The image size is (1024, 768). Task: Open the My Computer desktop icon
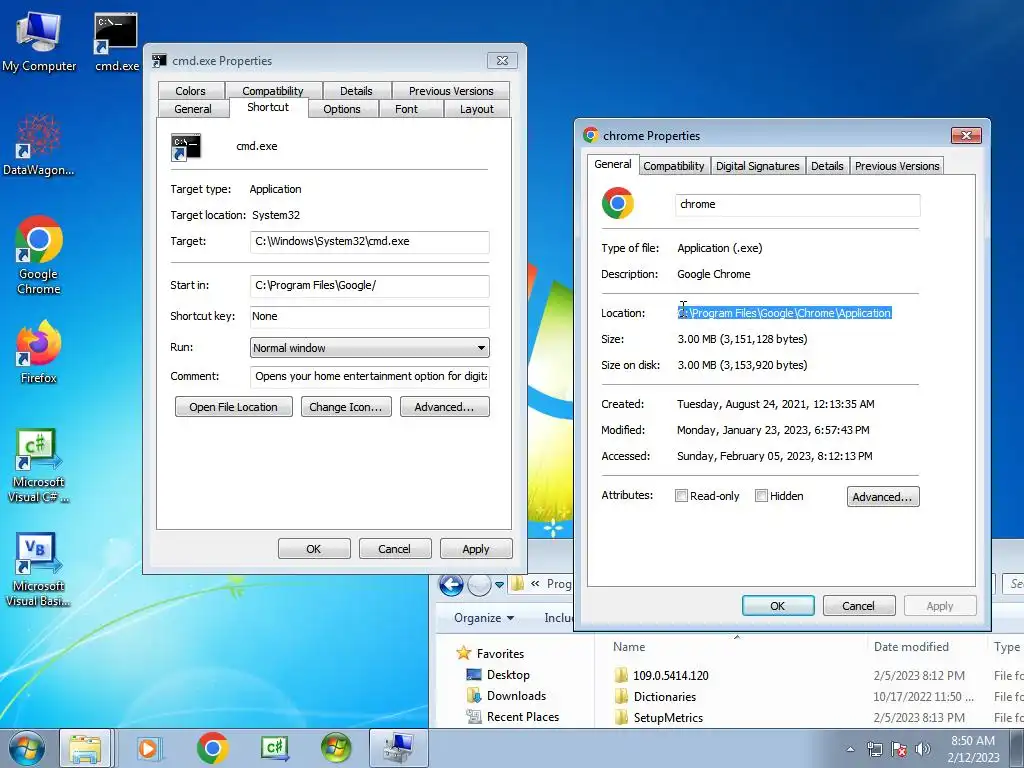click(x=39, y=42)
